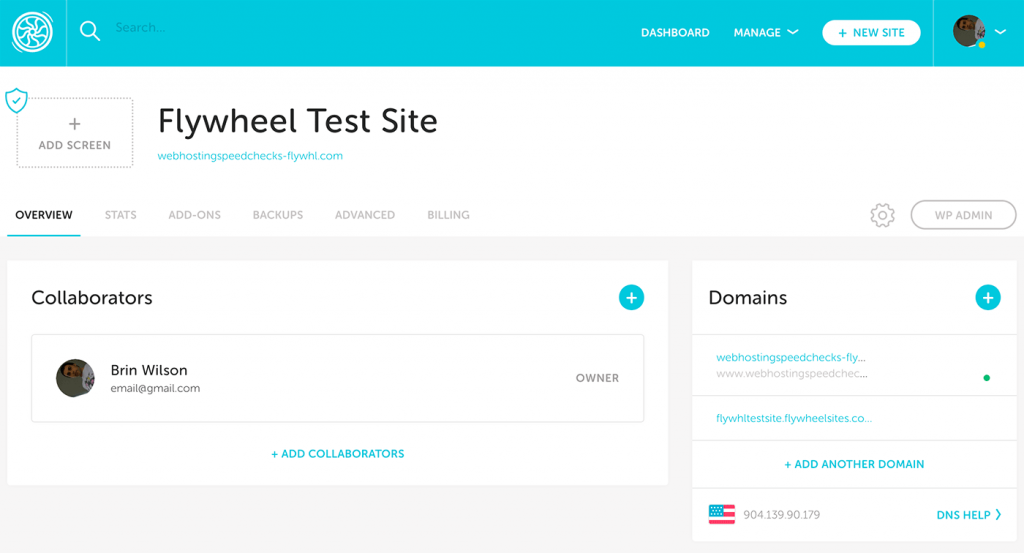Click the Flywheel logo icon
The height and width of the screenshot is (553, 1024).
coord(32,32)
